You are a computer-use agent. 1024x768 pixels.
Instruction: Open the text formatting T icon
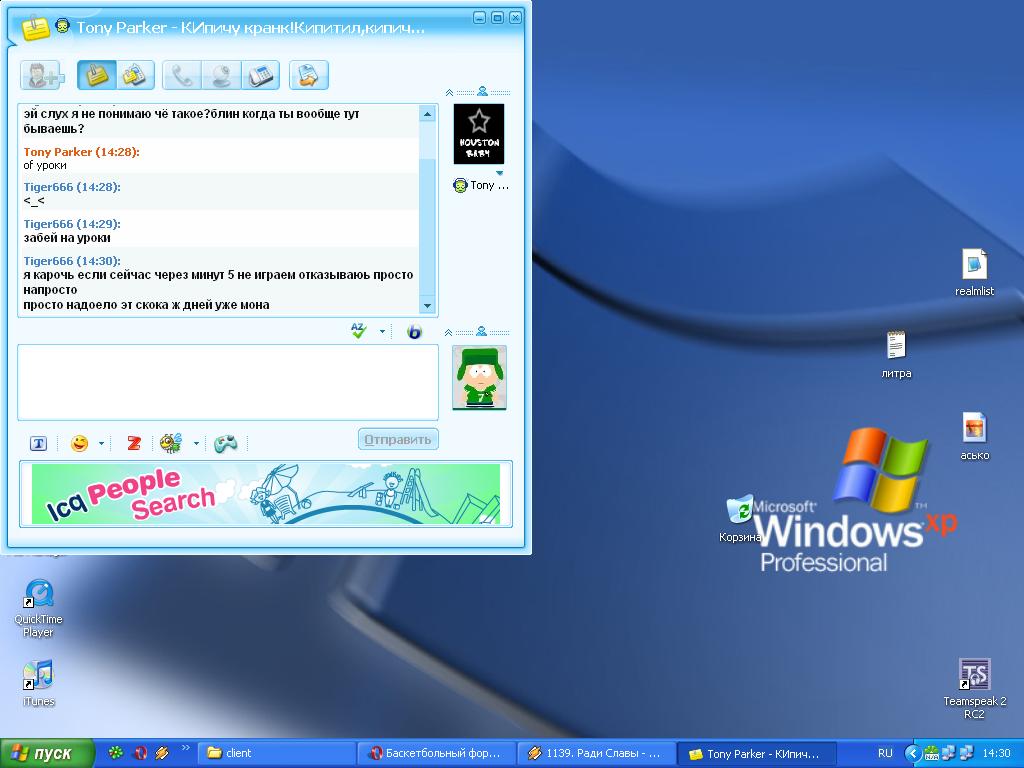pyautogui.click(x=39, y=444)
